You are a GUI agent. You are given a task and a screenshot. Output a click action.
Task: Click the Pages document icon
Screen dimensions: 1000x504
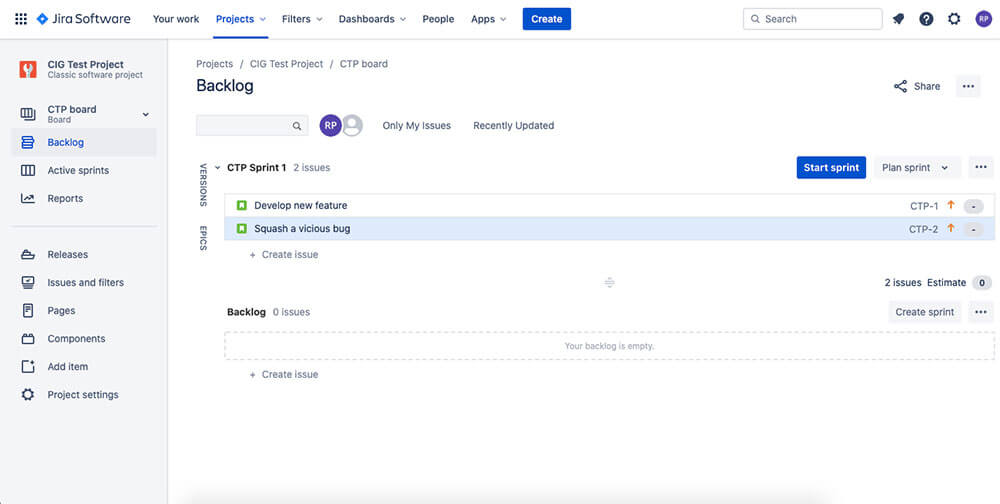pyautogui.click(x=27, y=311)
